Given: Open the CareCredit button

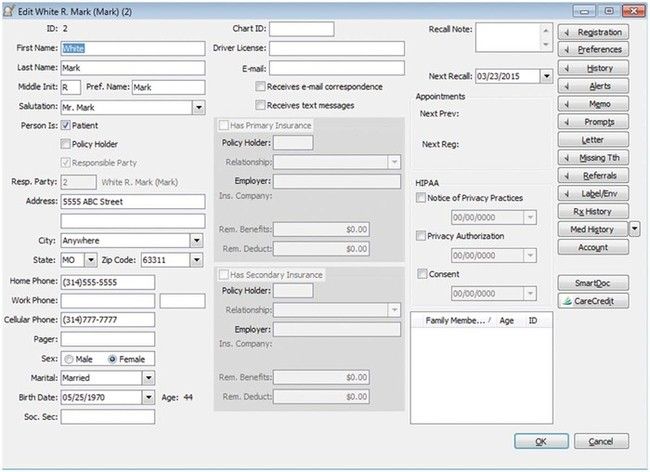Looking at the screenshot, I should pyautogui.click(x=592, y=300).
